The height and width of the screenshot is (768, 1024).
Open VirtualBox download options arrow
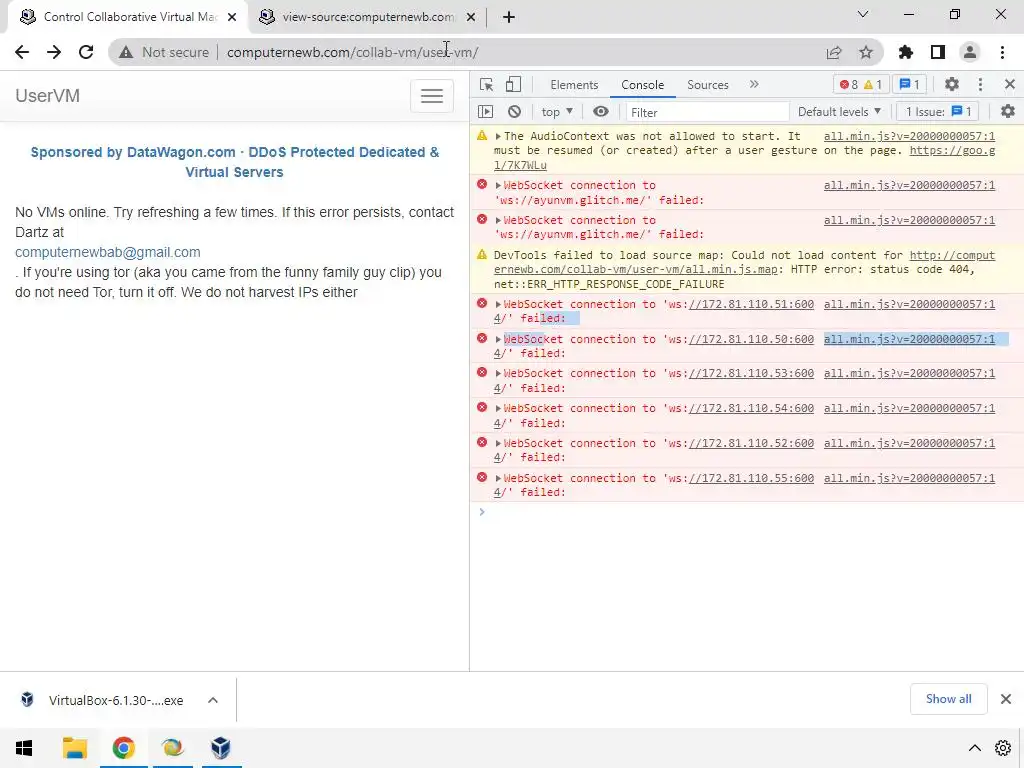[213, 700]
